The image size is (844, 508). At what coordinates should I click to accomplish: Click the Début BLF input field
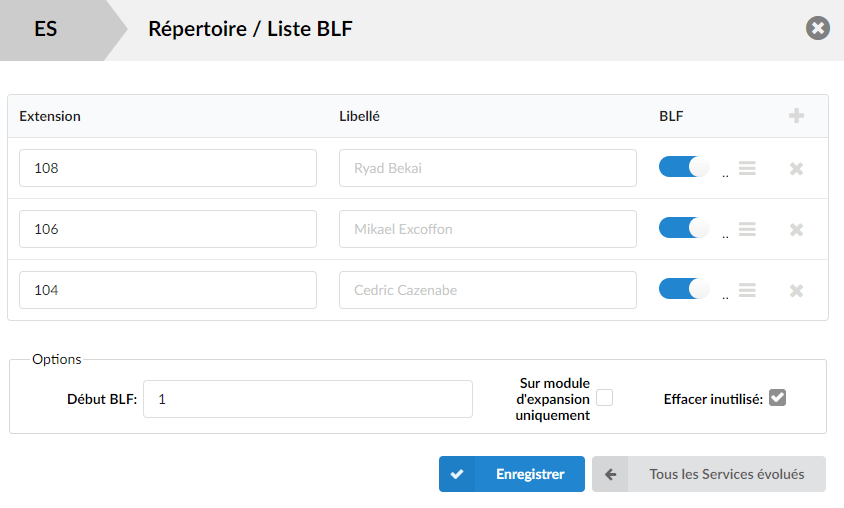click(308, 399)
